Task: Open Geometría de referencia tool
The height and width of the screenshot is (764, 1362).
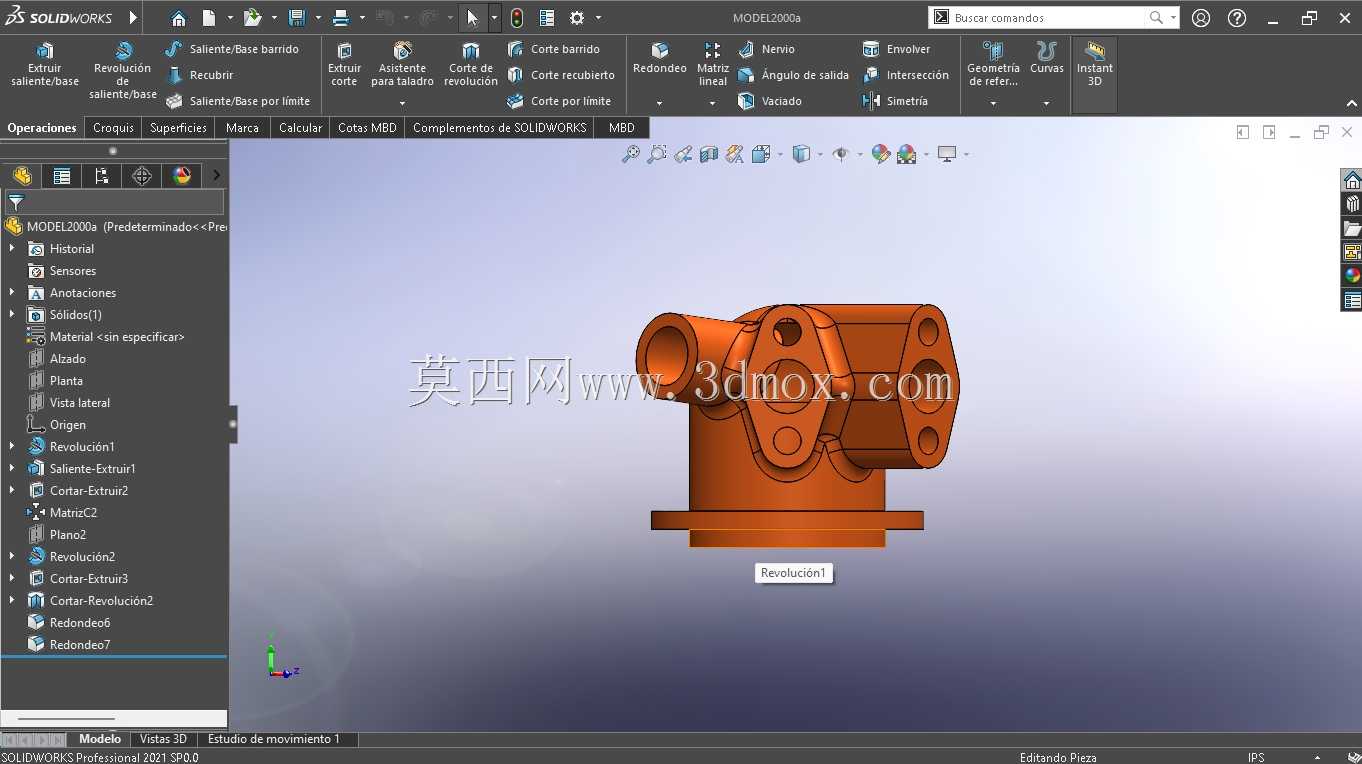Action: [x=993, y=65]
